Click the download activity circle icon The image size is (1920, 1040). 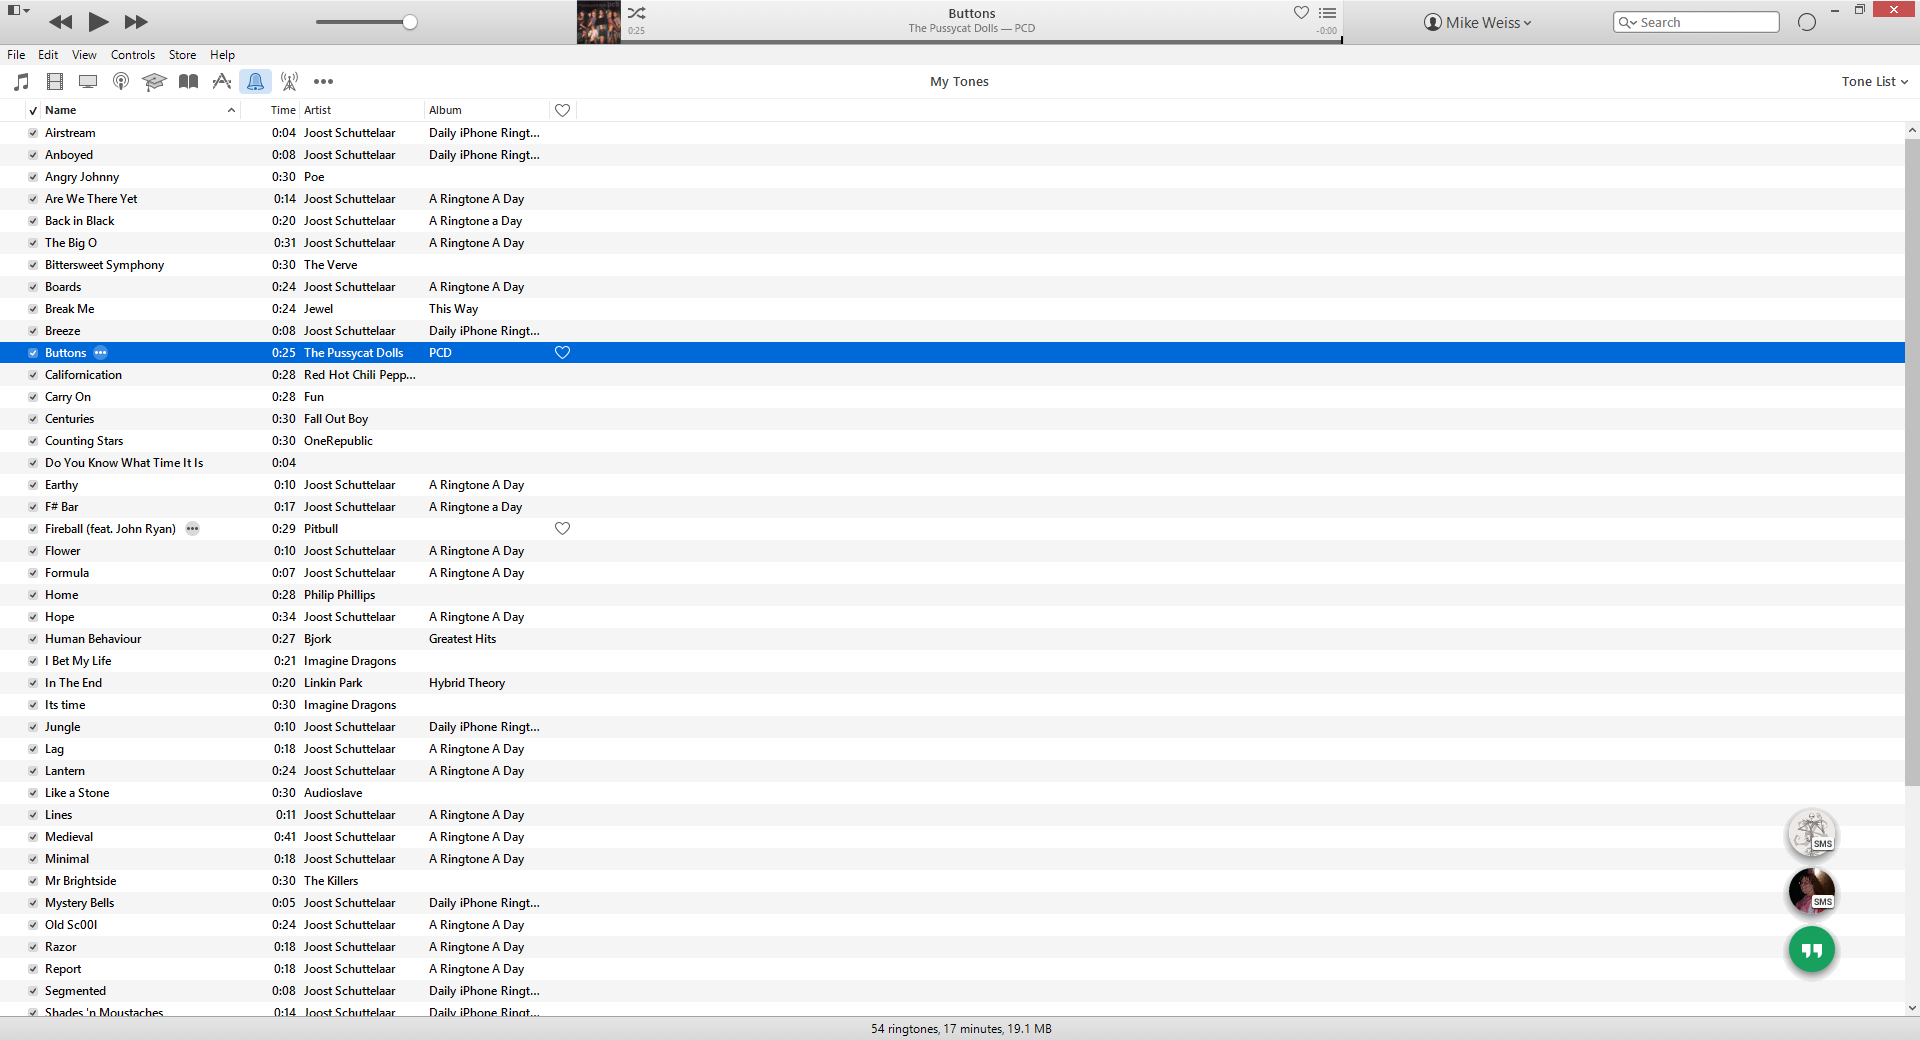[x=1806, y=22]
